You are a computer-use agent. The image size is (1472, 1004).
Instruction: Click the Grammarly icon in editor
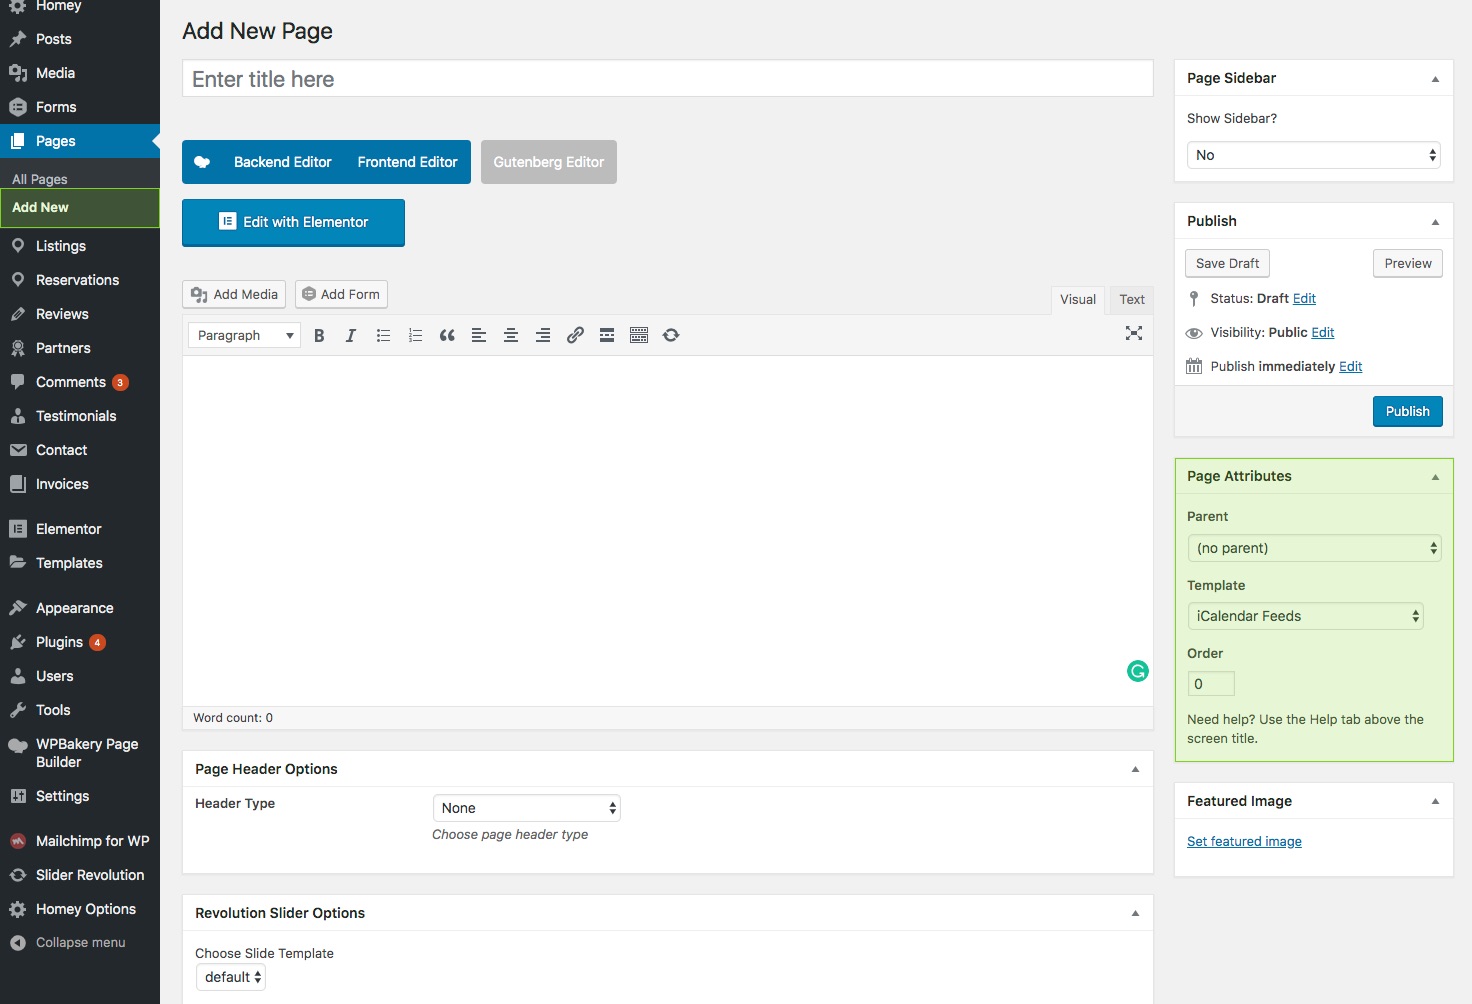click(x=1138, y=671)
